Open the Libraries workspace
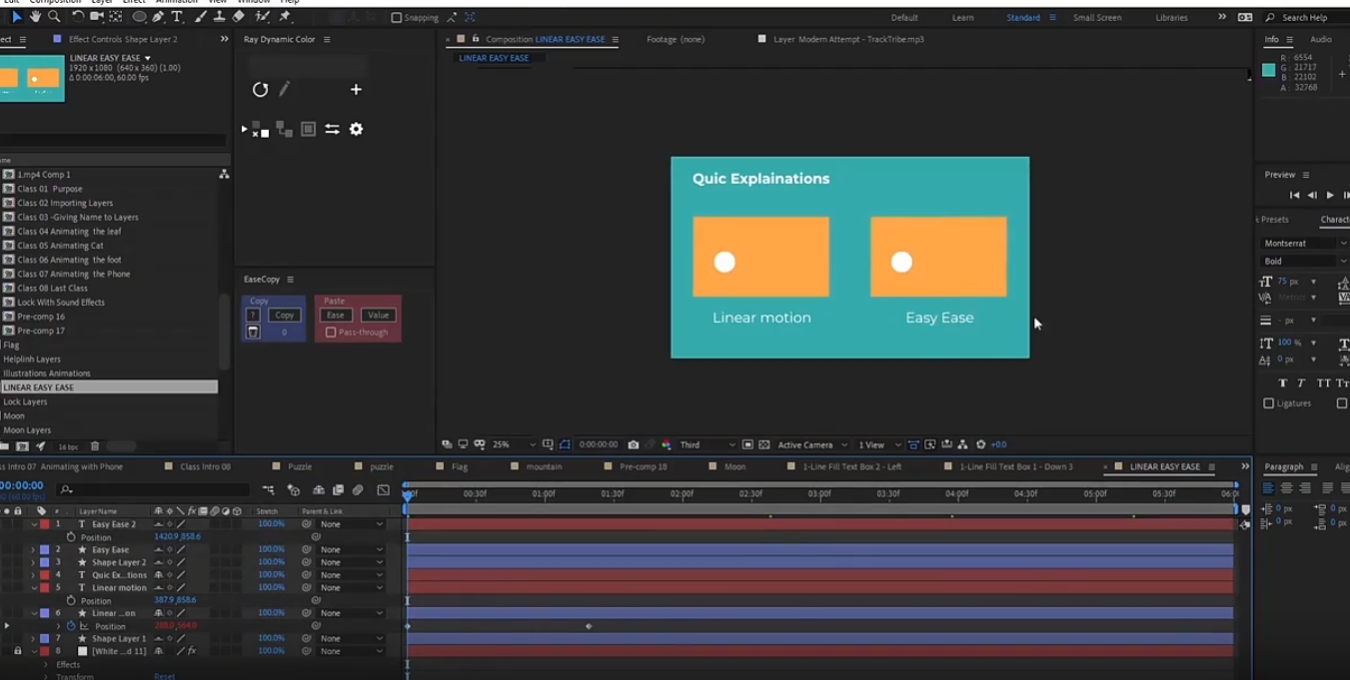 [x=1171, y=18]
